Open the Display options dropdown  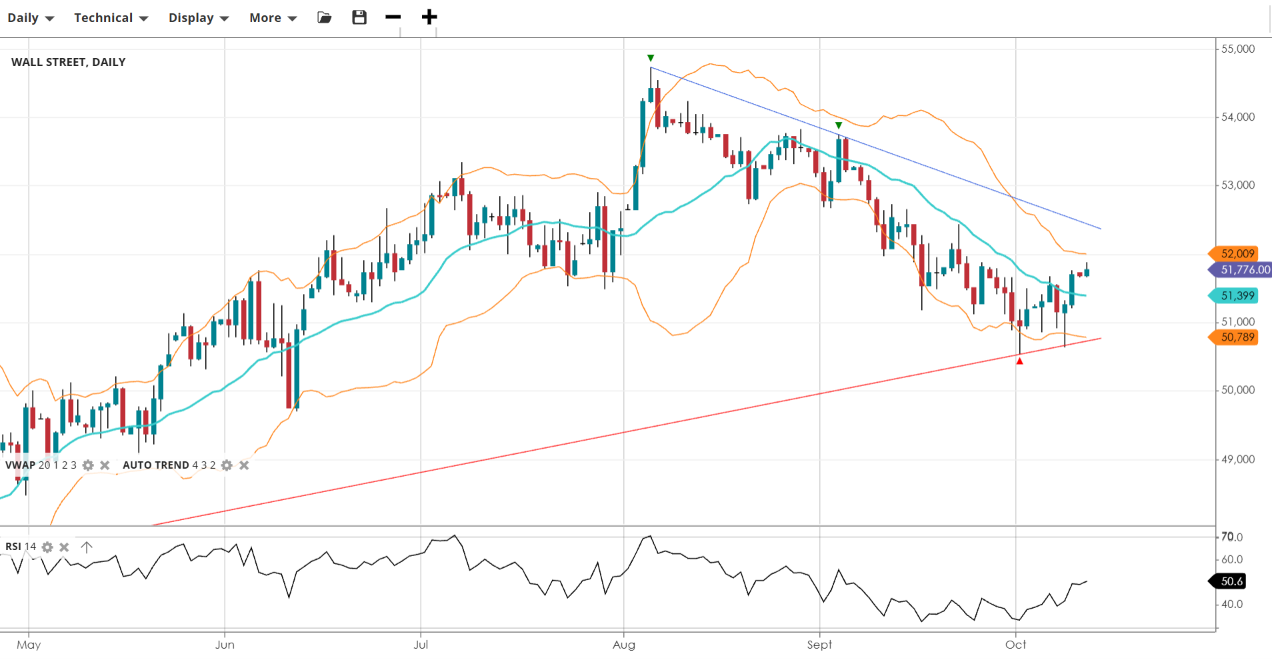[198, 18]
